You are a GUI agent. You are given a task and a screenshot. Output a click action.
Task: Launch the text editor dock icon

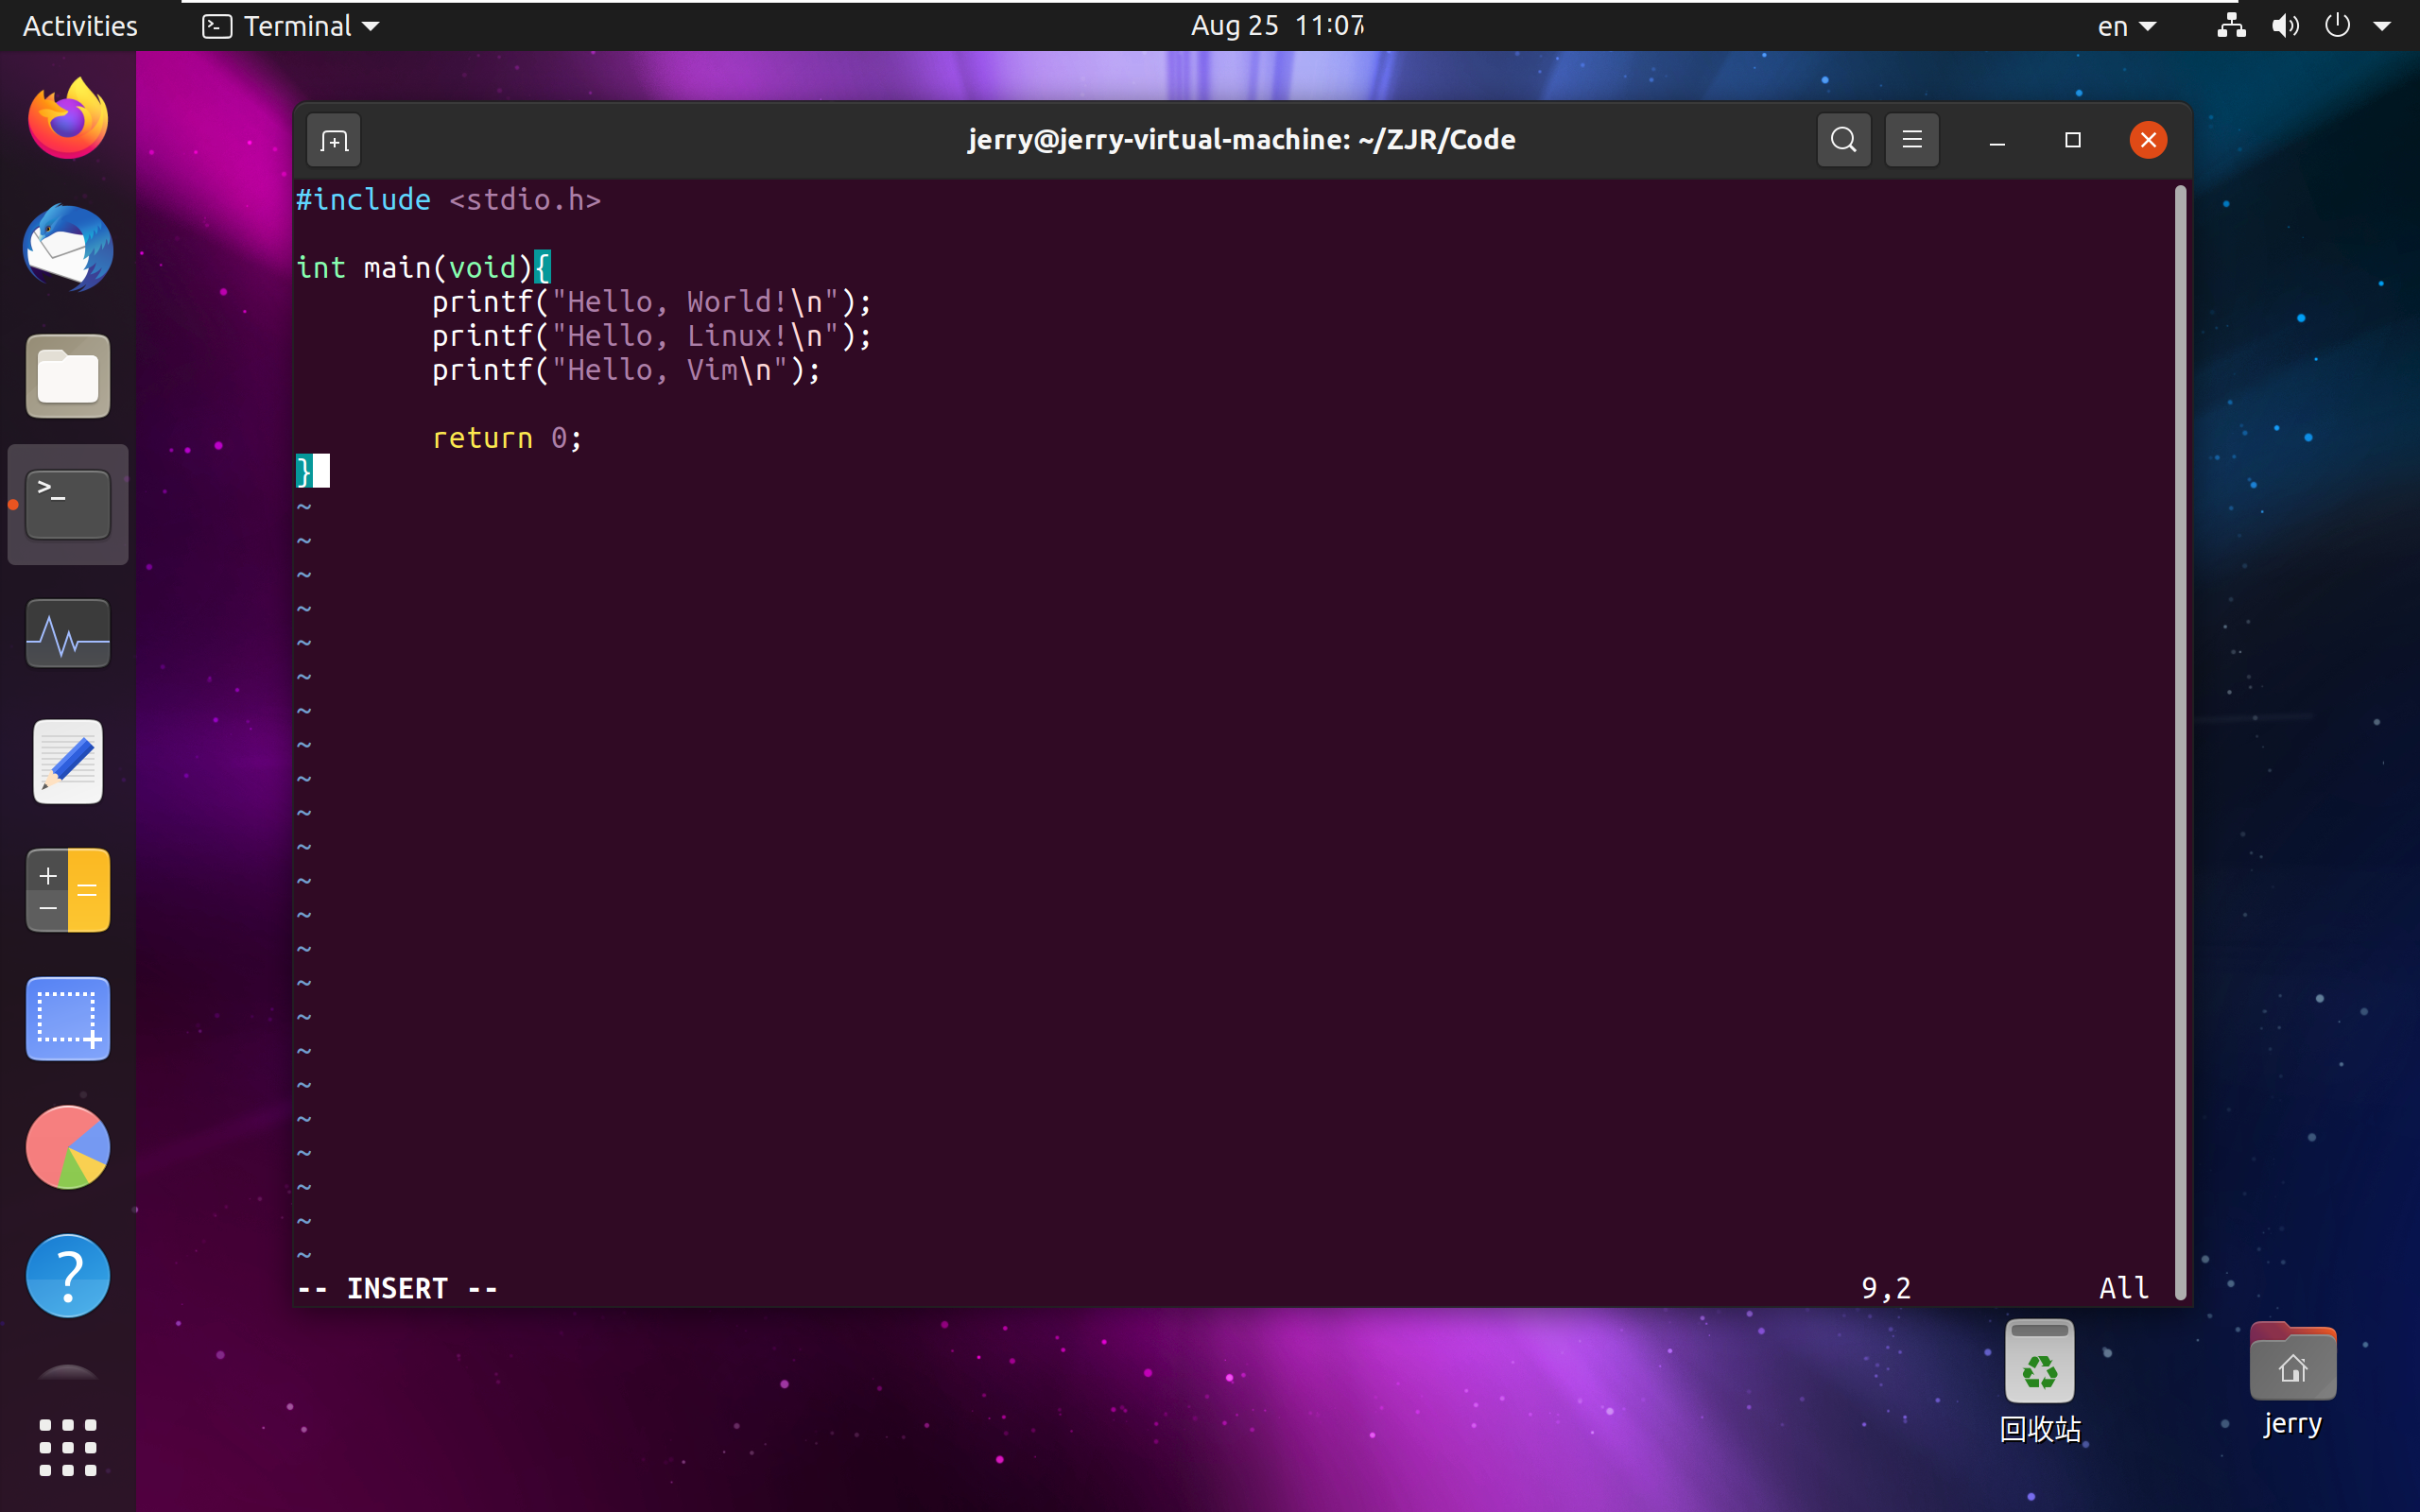click(x=68, y=762)
